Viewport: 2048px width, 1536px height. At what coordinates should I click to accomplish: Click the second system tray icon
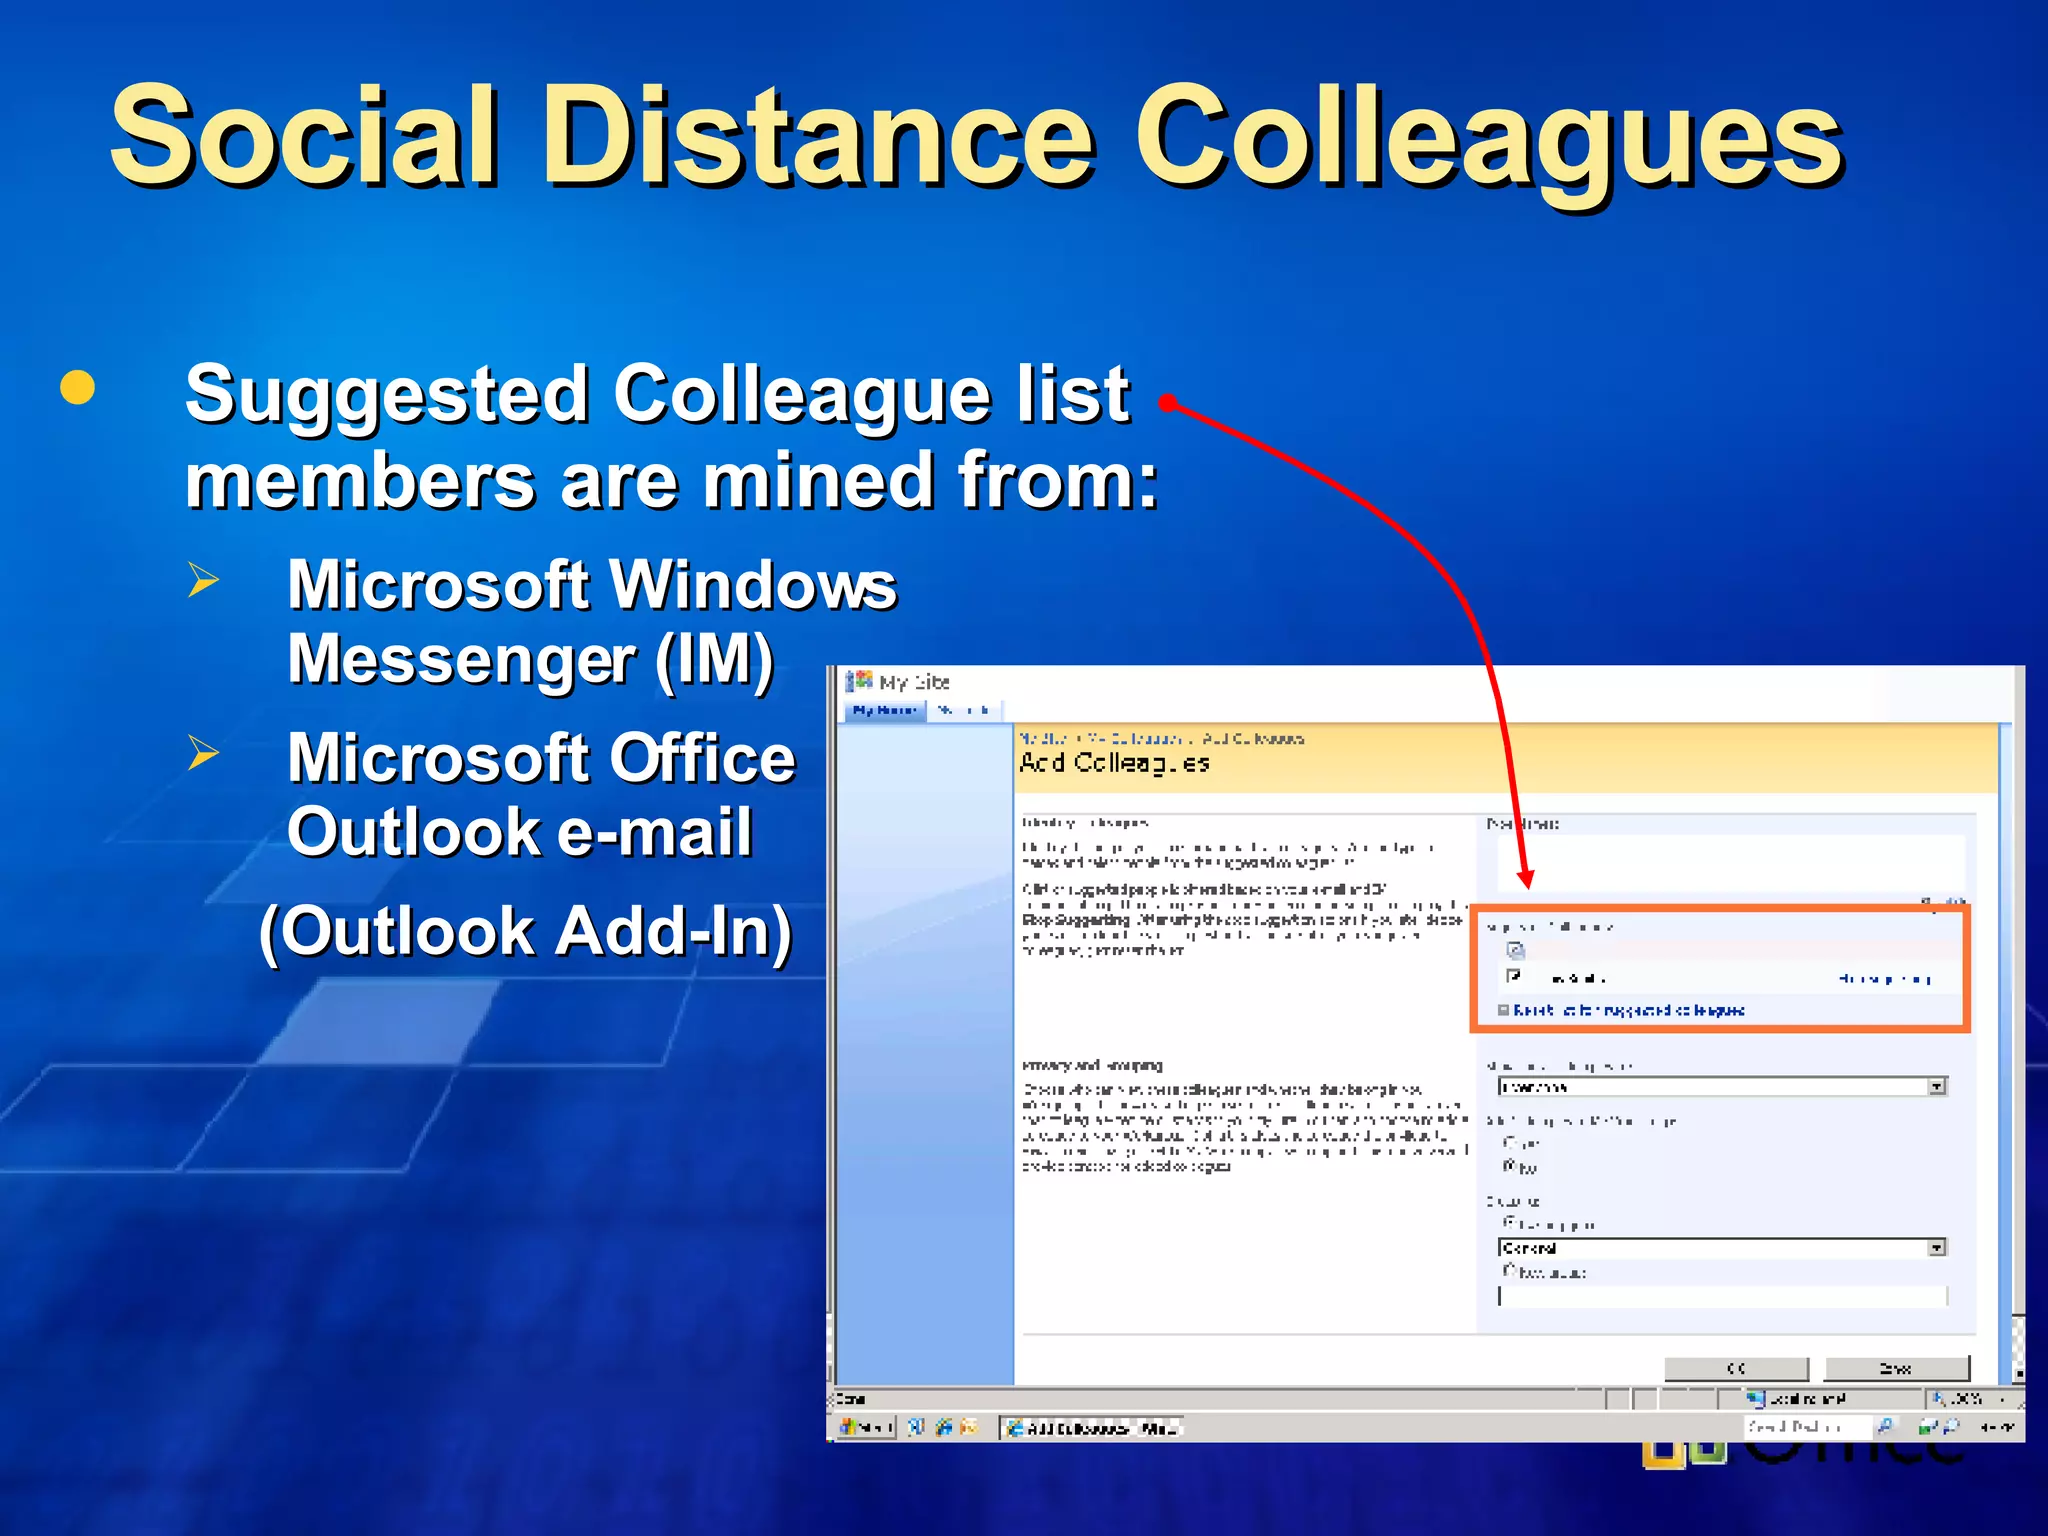pos(1949,1428)
